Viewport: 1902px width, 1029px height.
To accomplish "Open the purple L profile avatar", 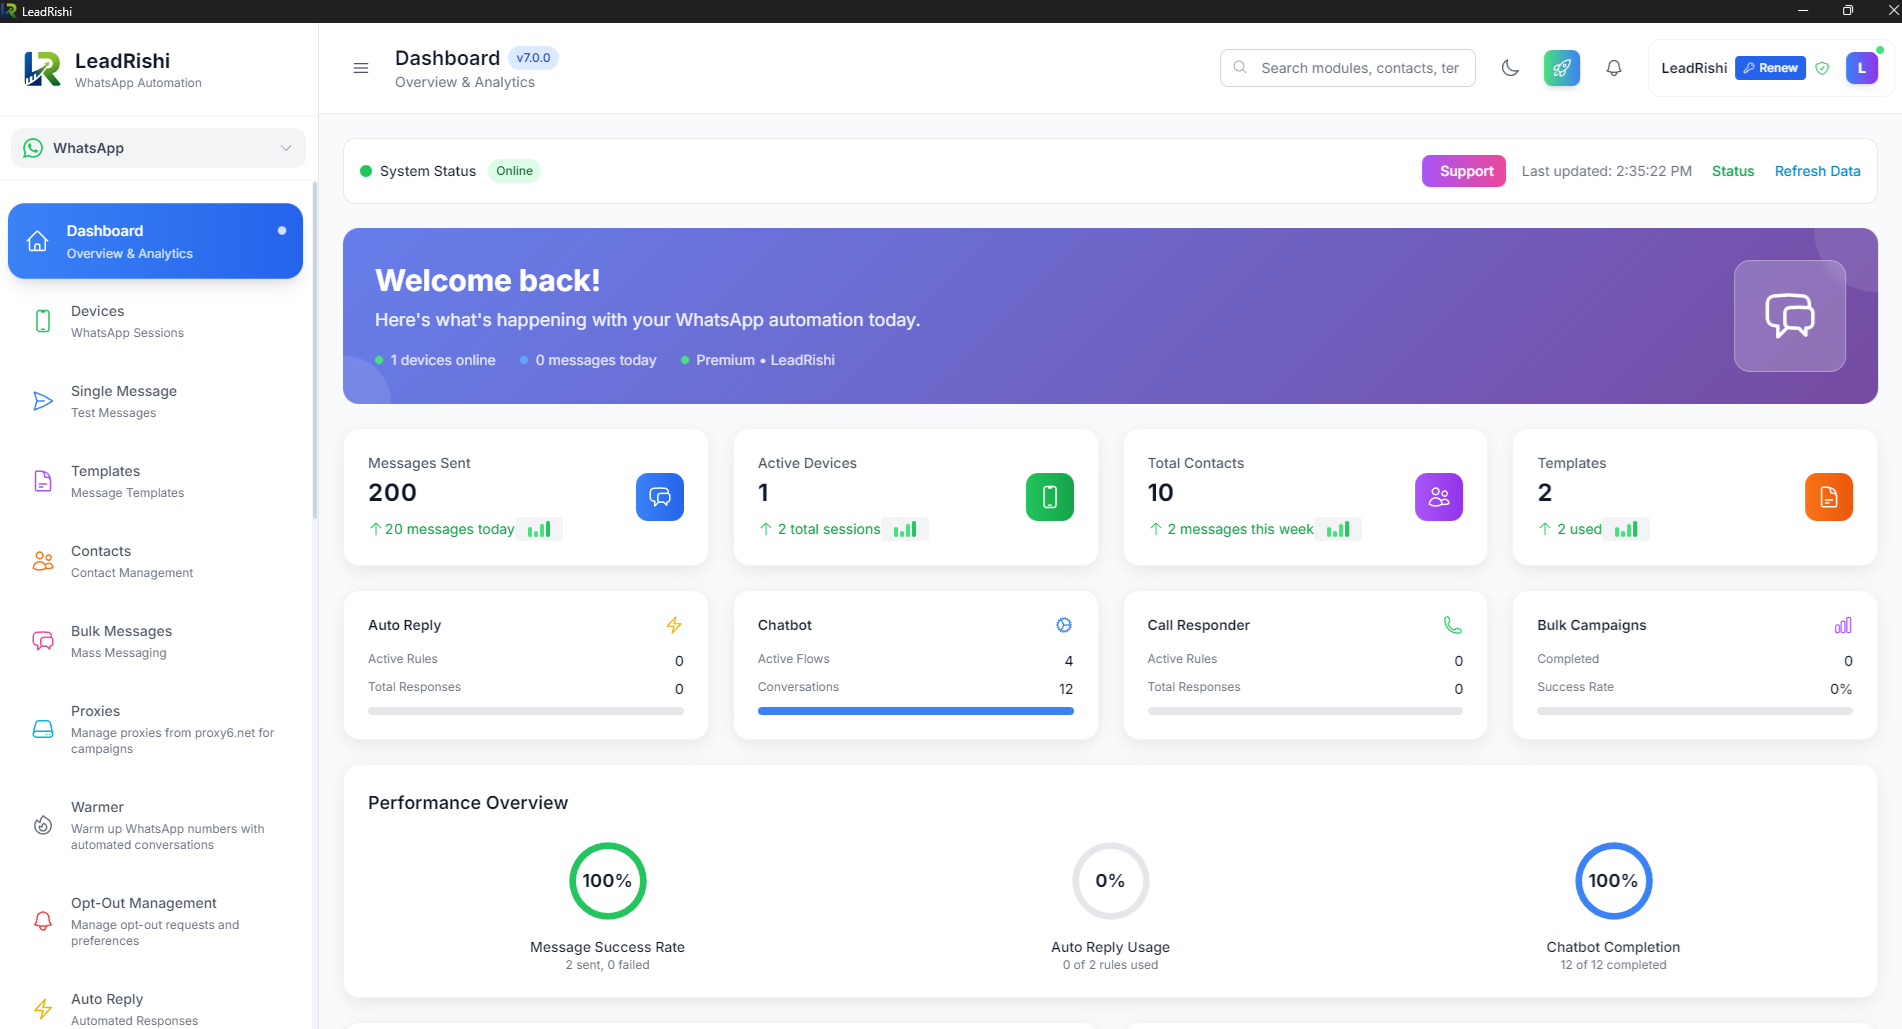I will (x=1862, y=68).
